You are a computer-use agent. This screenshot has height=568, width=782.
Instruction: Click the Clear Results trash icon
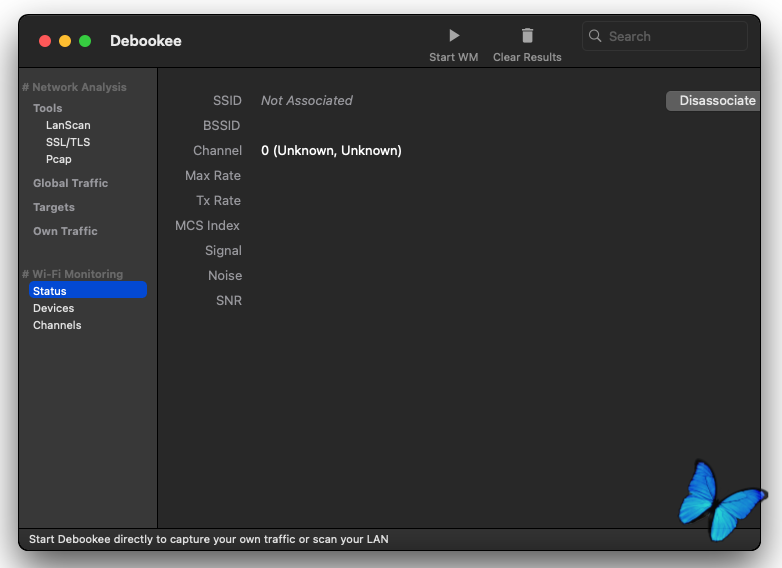(x=527, y=36)
